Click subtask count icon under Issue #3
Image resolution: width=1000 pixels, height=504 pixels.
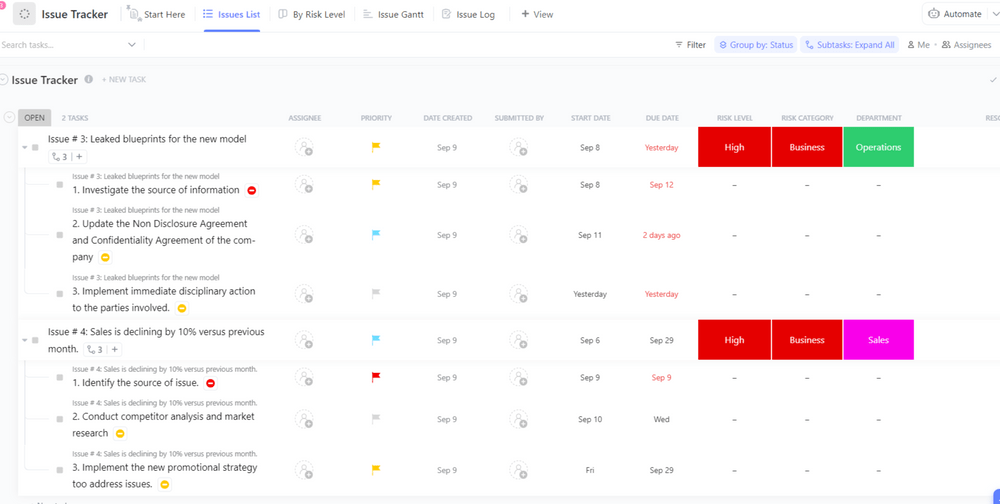59,157
